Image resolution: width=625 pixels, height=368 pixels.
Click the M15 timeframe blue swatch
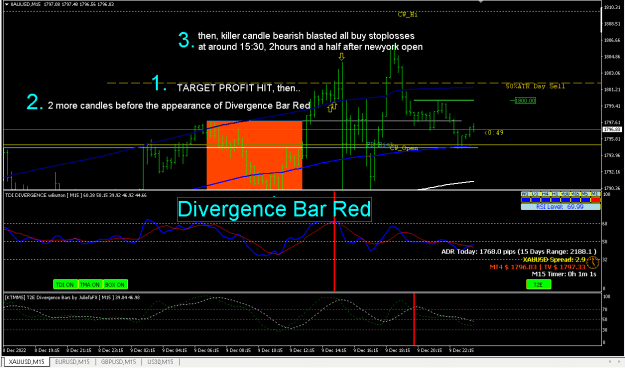pyautogui.click(x=576, y=200)
